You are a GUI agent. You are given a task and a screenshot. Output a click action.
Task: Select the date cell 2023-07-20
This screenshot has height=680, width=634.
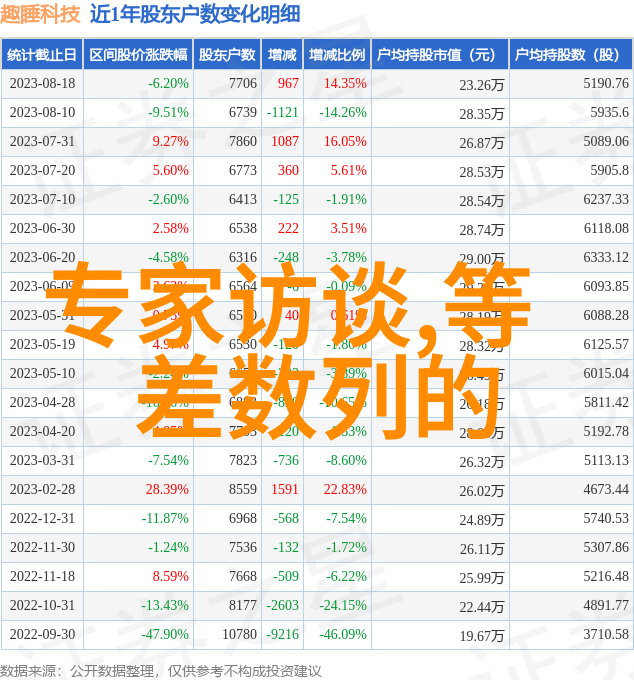pyautogui.click(x=42, y=170)
